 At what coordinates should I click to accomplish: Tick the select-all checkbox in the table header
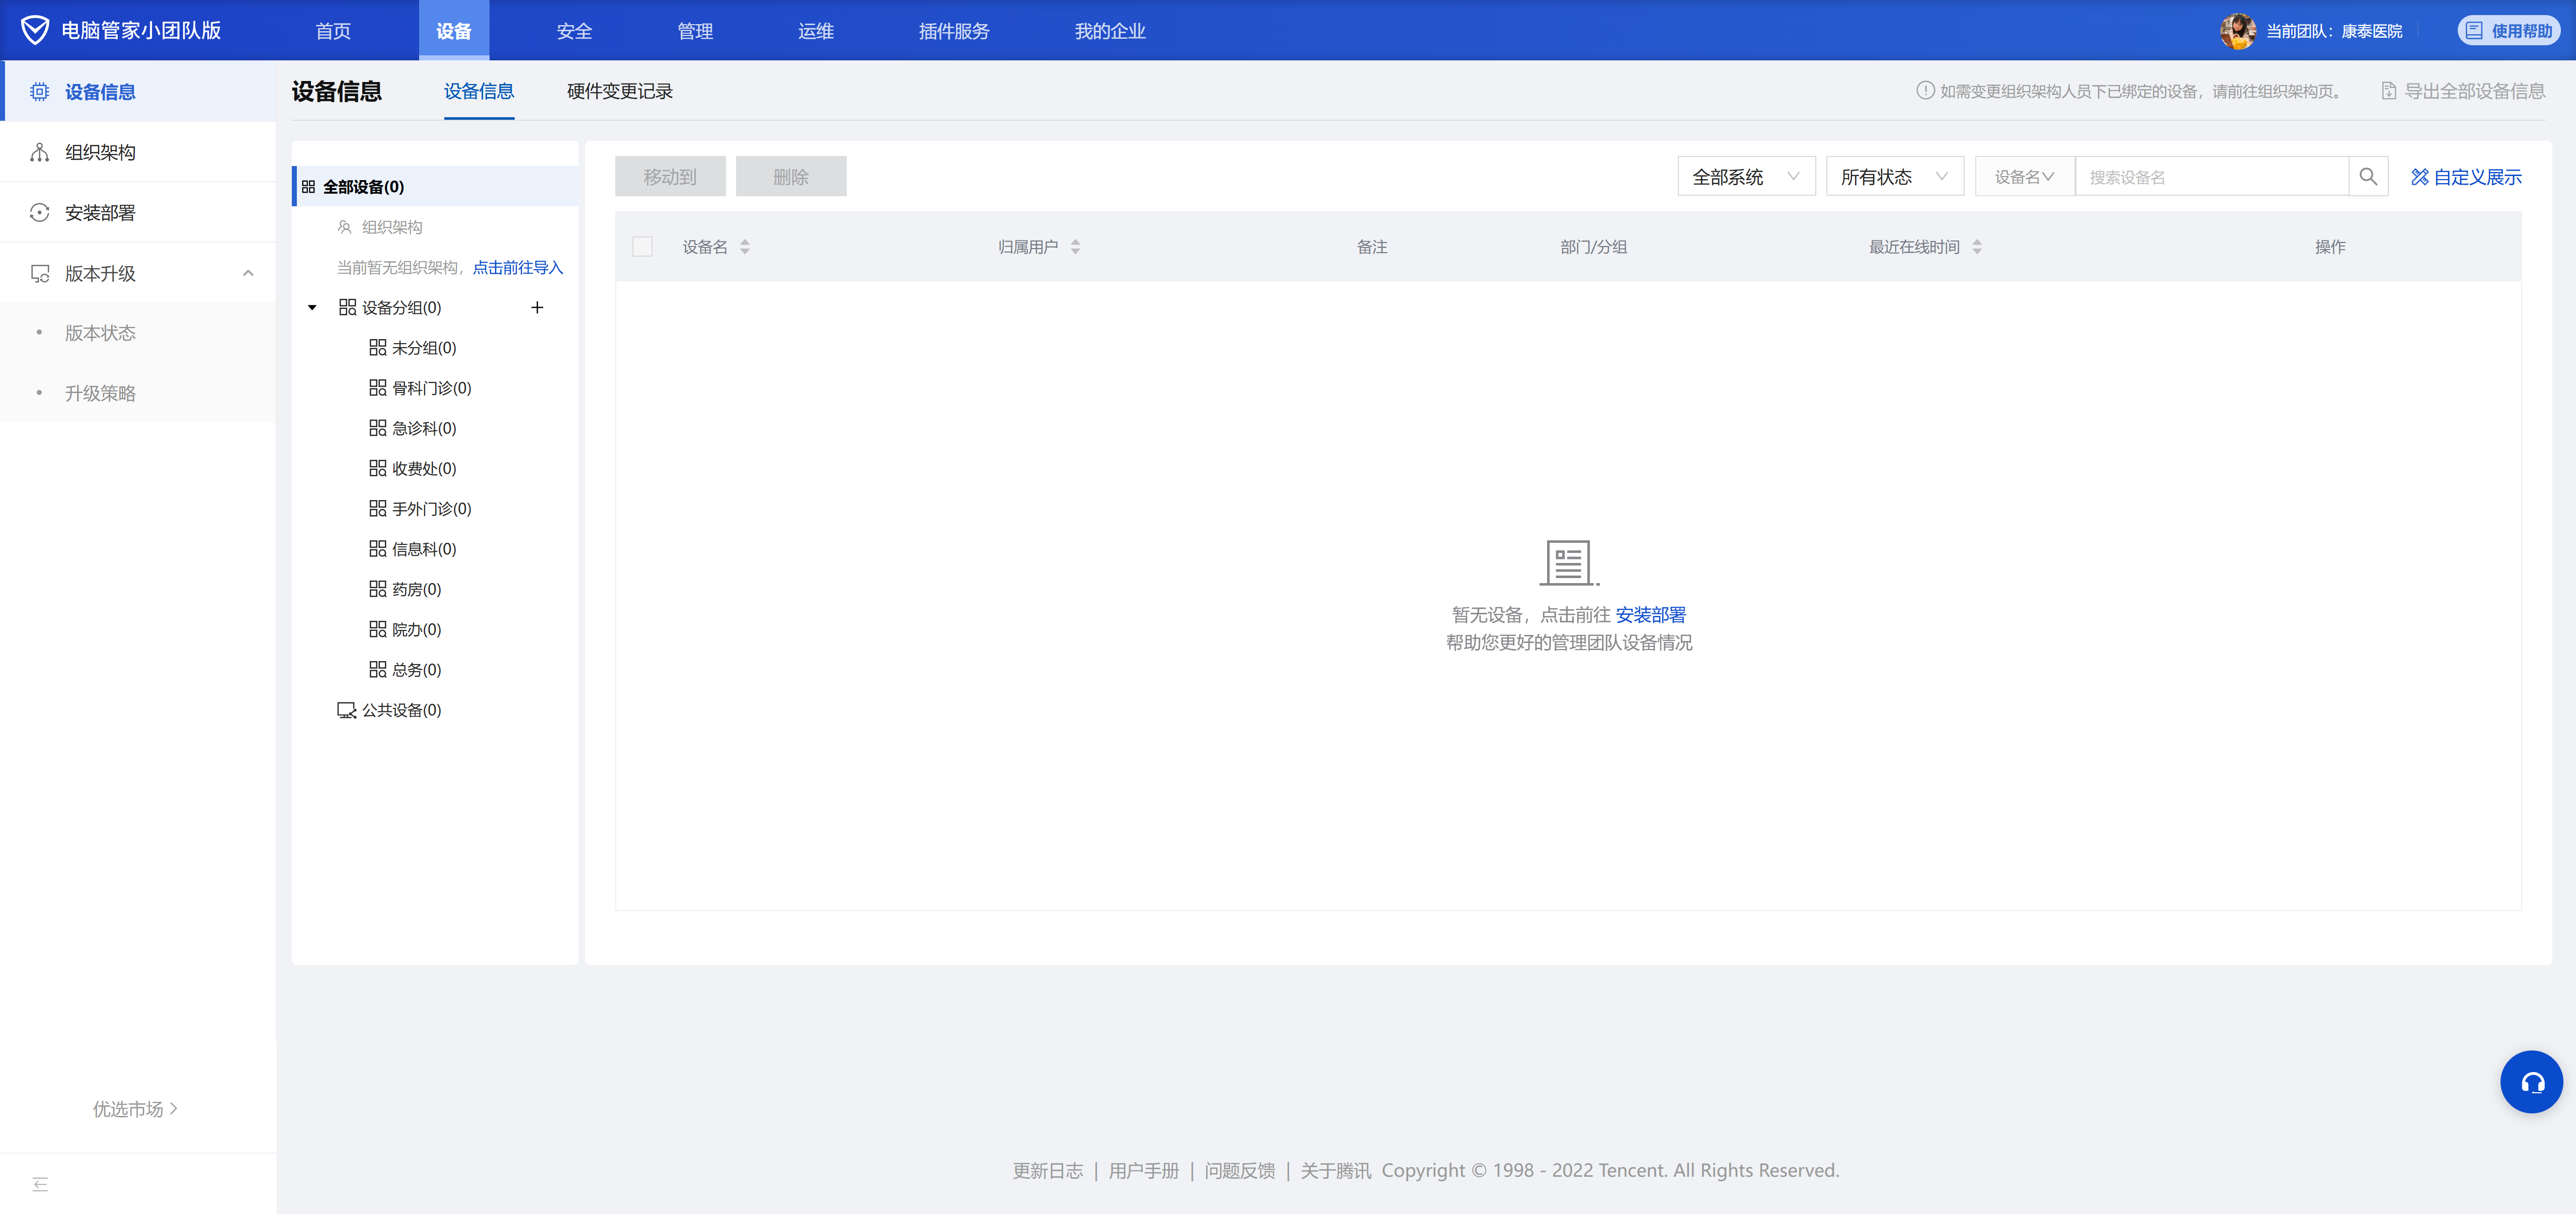pyautogui.click(x=642, y=247)
